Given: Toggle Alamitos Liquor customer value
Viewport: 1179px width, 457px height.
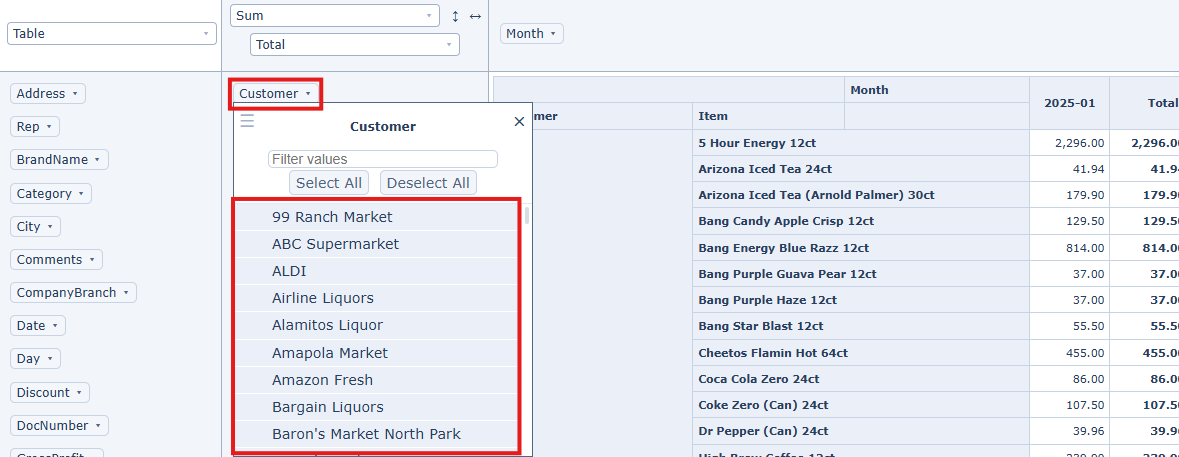Looking at the screenshot, I should pos(377,325).
